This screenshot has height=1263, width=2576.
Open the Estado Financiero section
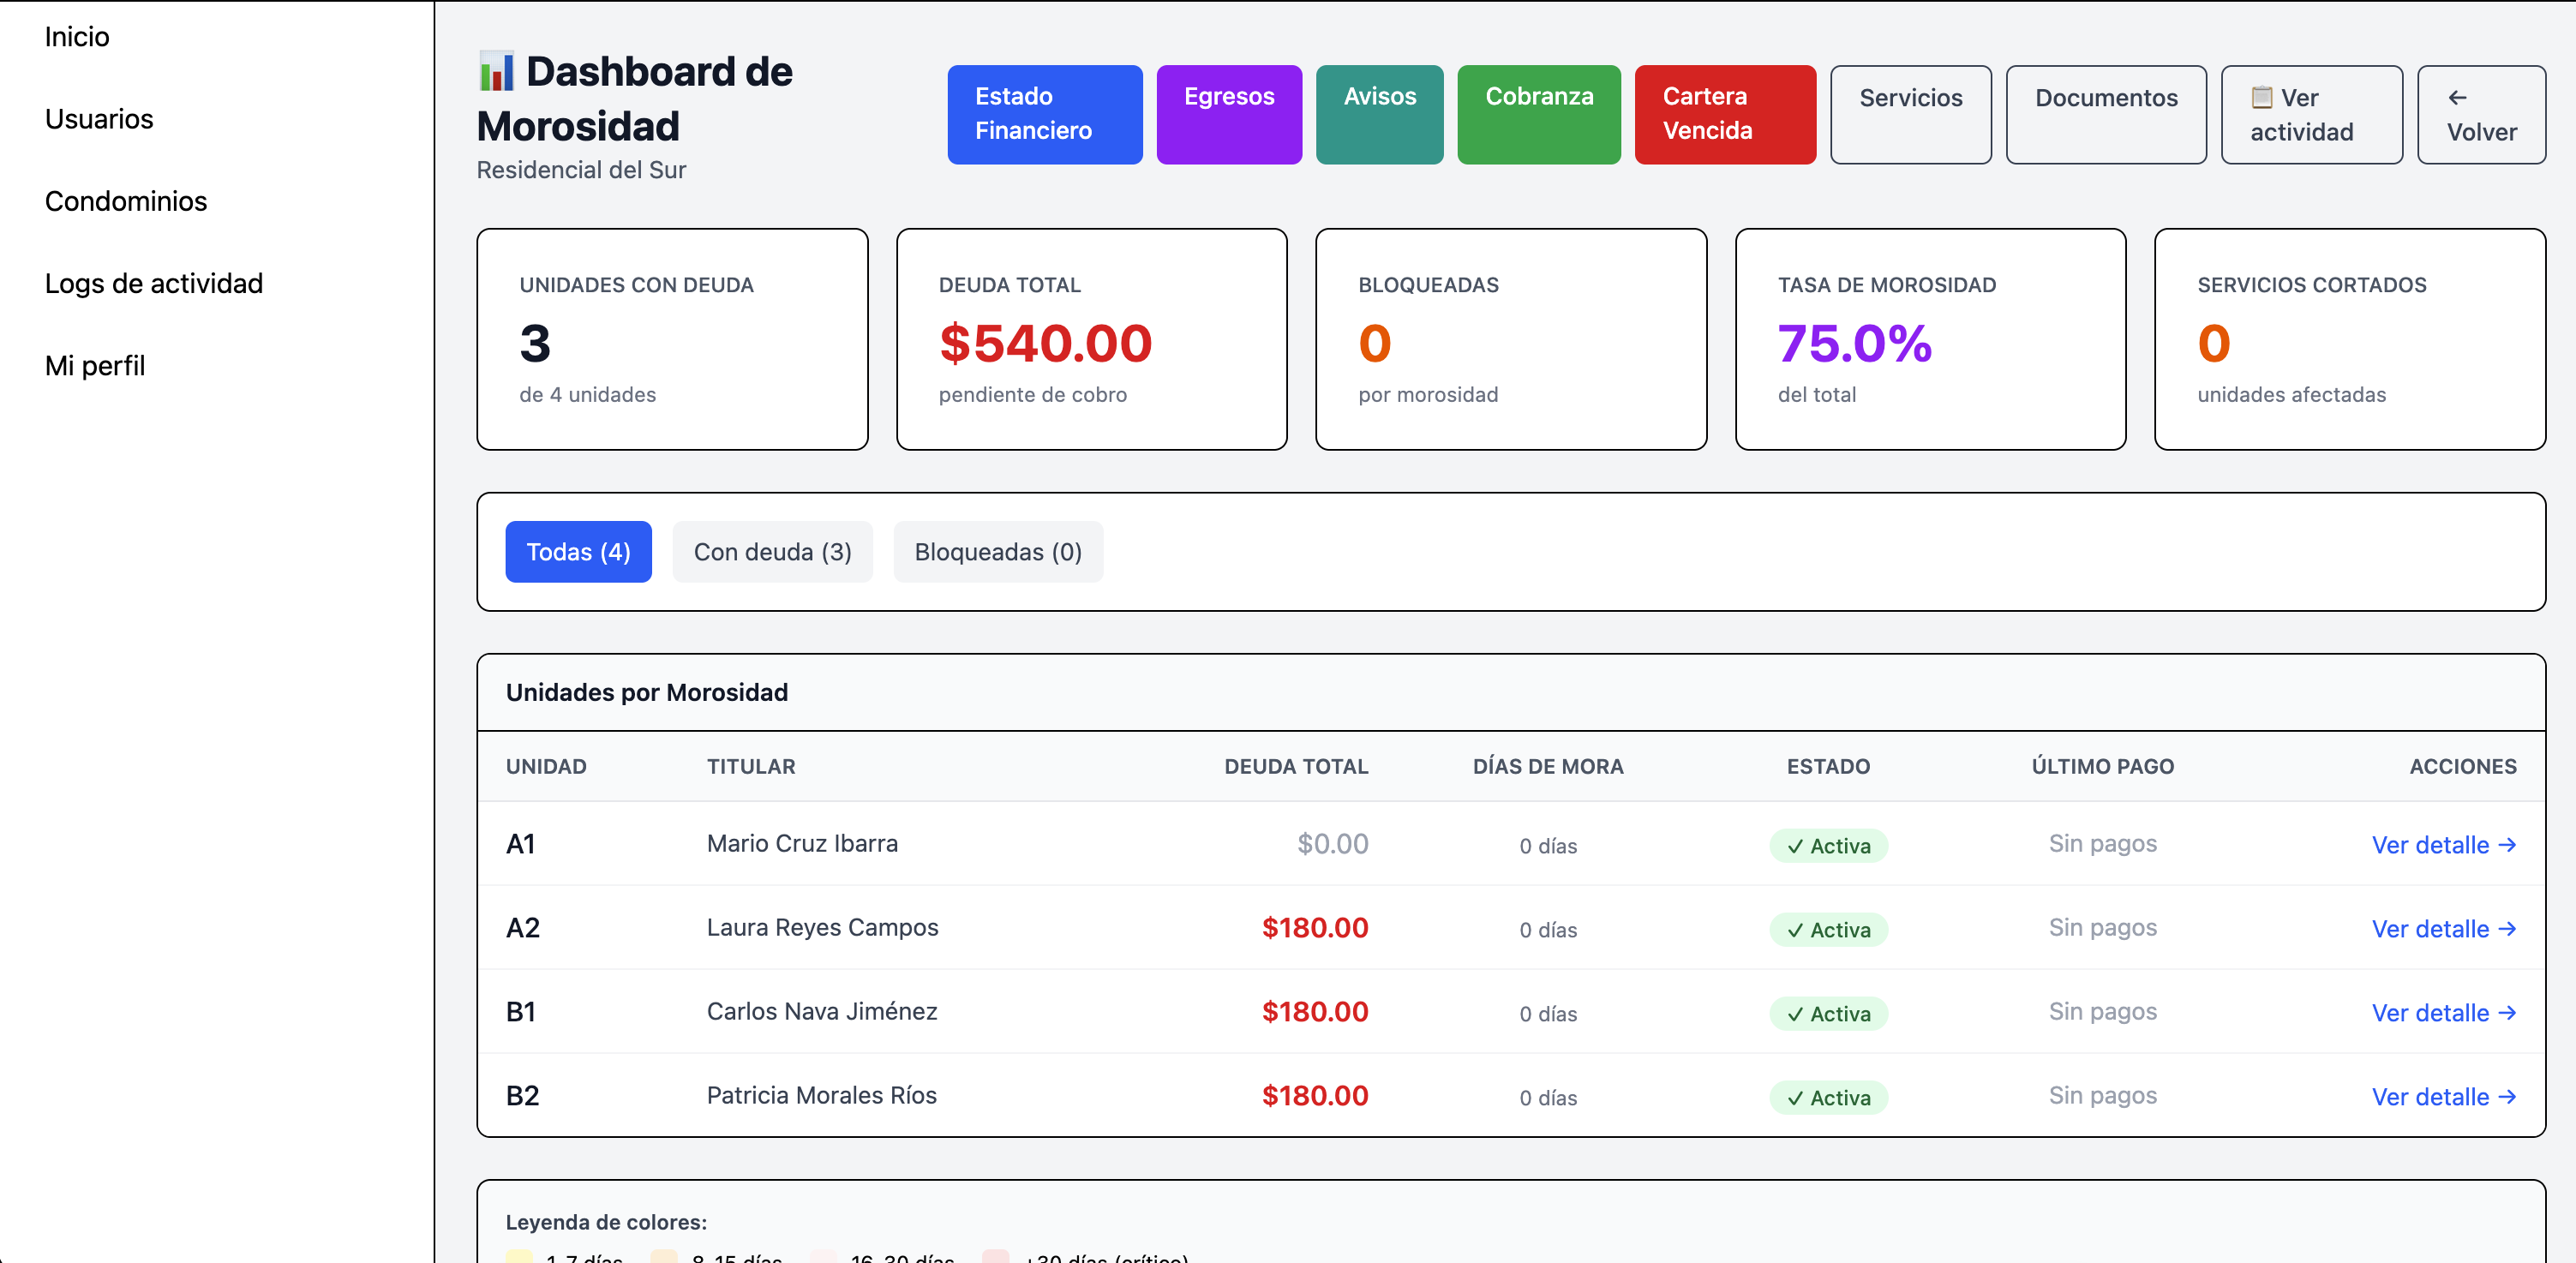tap(1044, 113)
